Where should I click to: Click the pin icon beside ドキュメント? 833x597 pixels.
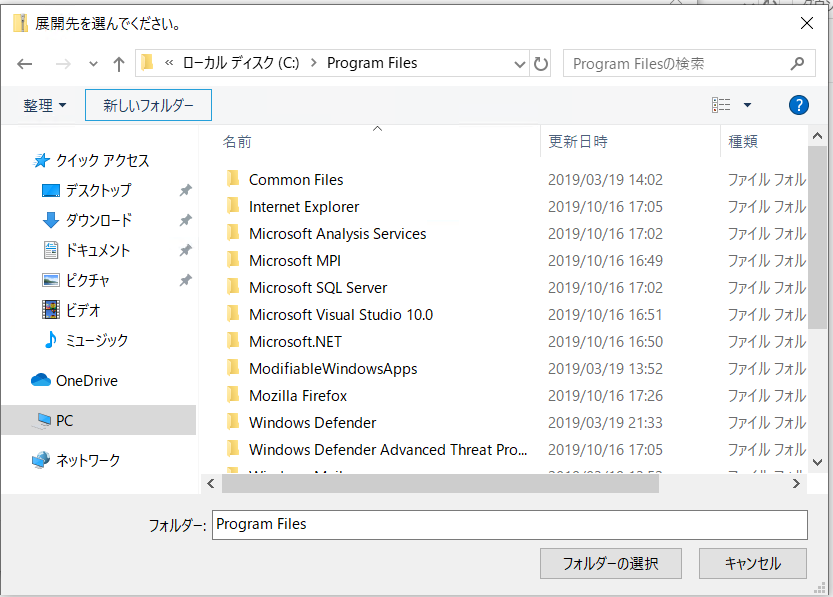point(185,250)
